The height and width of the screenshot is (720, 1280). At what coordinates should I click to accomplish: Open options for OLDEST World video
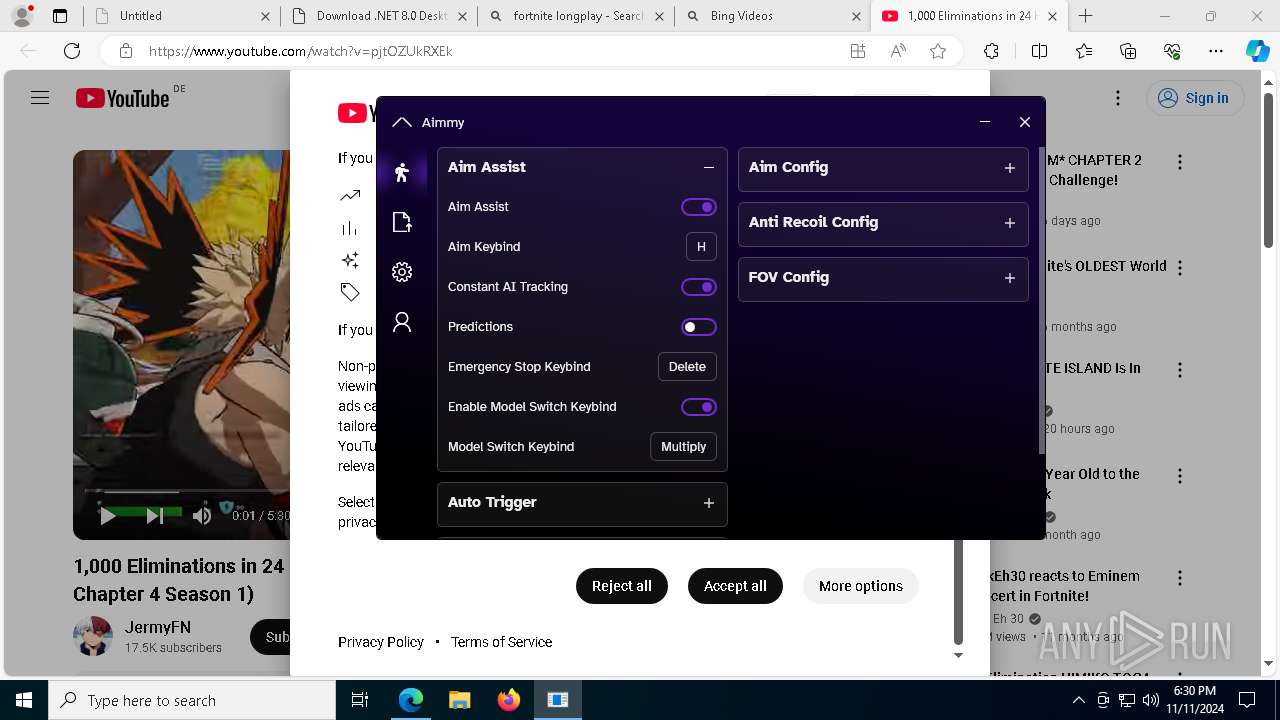click(1180, 268)
